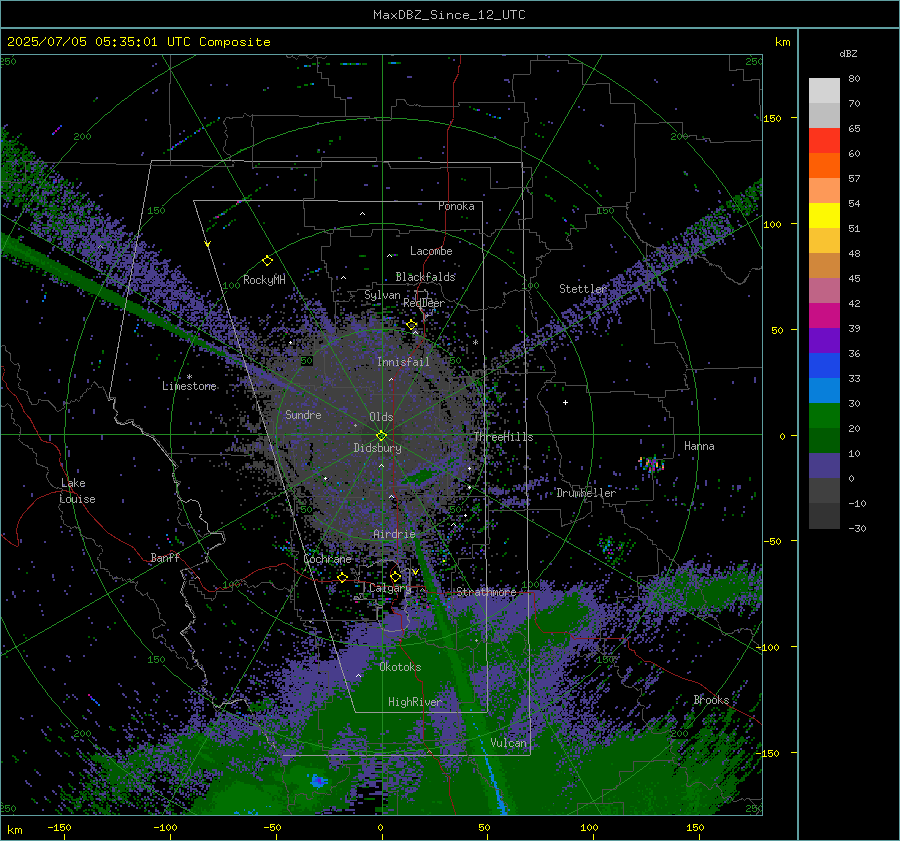The height and width of the screenshot is (841, 900).
Task: Click the lightest gray 80-70 dBZ swatch
Action: pyautogui.click(x=824, y=91)
